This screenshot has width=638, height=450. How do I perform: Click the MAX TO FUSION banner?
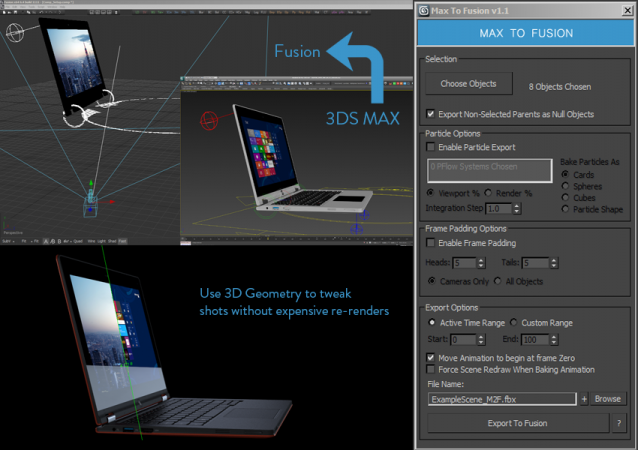[x=526, y=33]
